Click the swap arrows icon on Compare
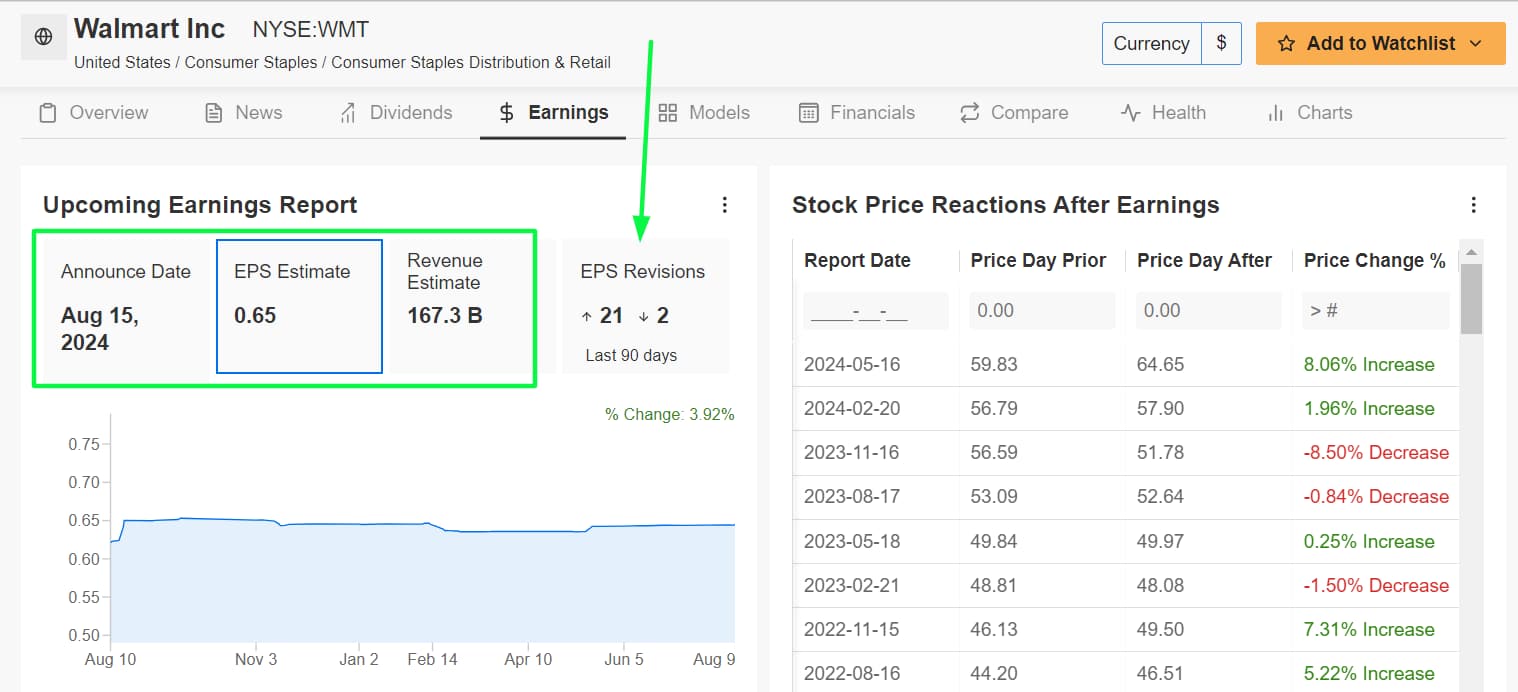 click(969, 113)
